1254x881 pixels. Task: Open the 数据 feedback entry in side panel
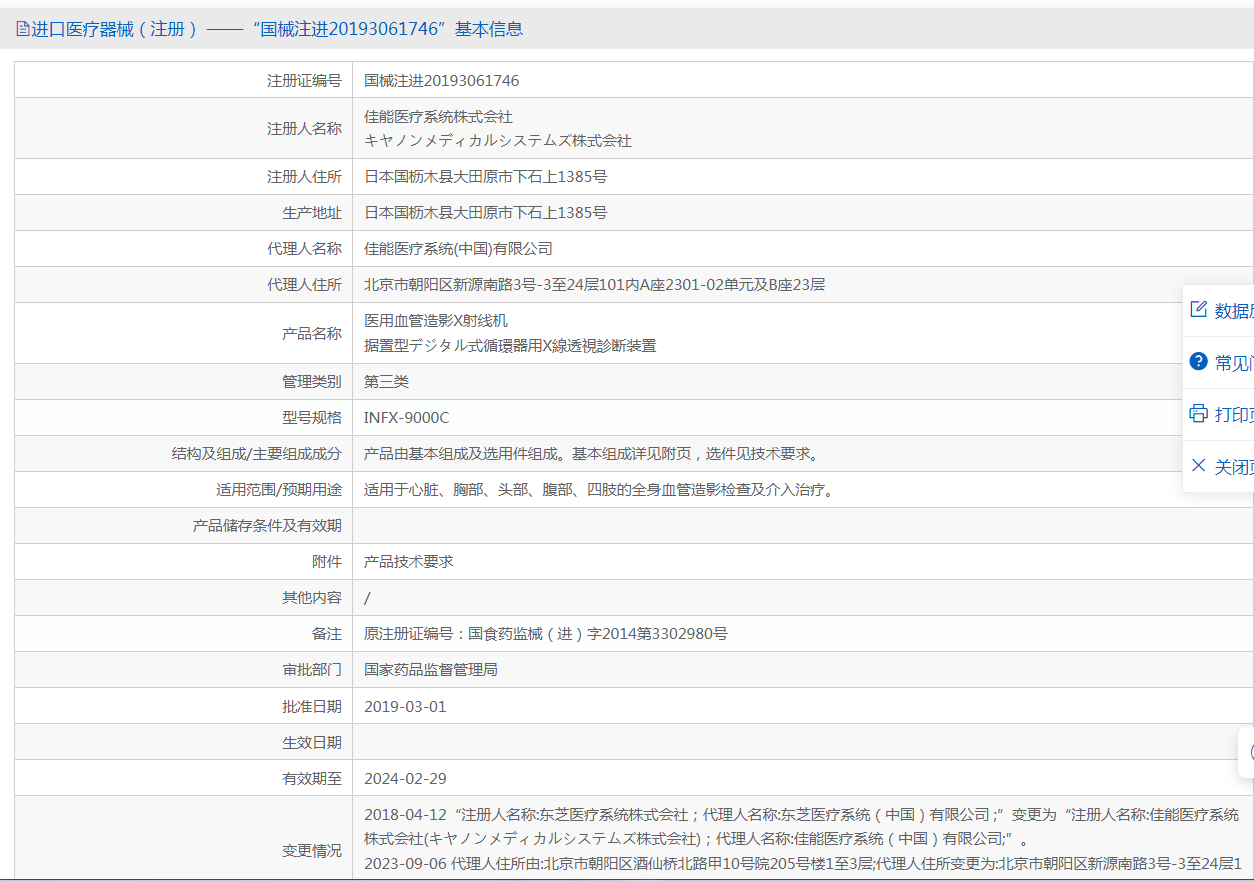[1219, 310]
